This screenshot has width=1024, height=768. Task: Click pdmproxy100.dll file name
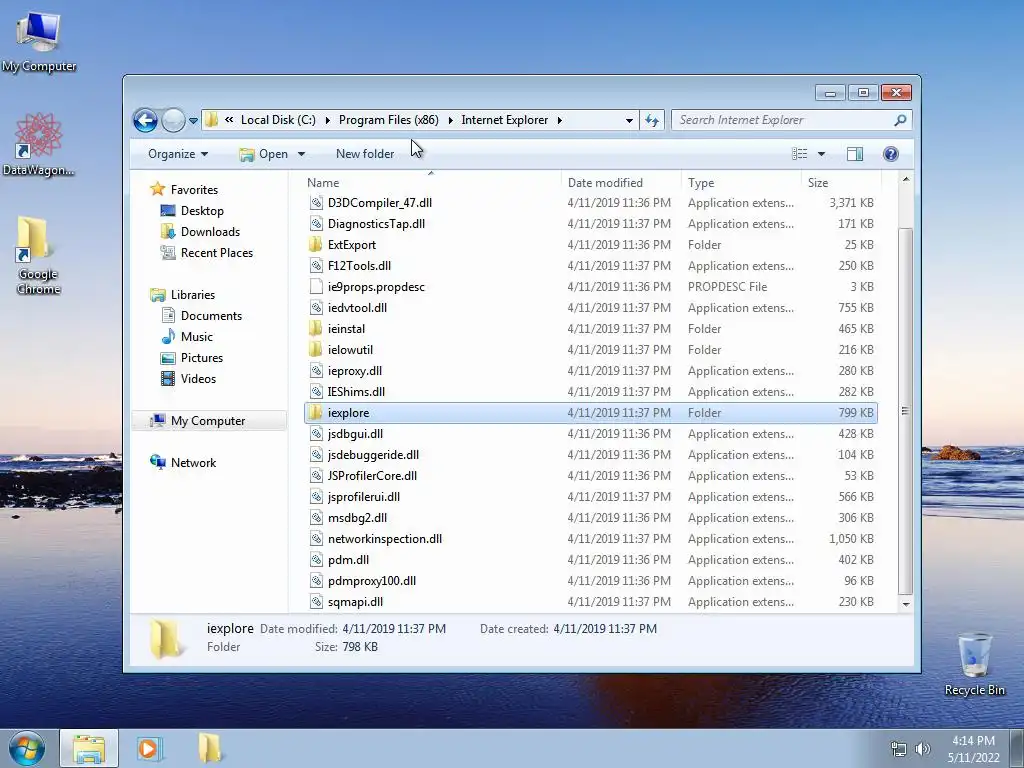tap(372, 581)
